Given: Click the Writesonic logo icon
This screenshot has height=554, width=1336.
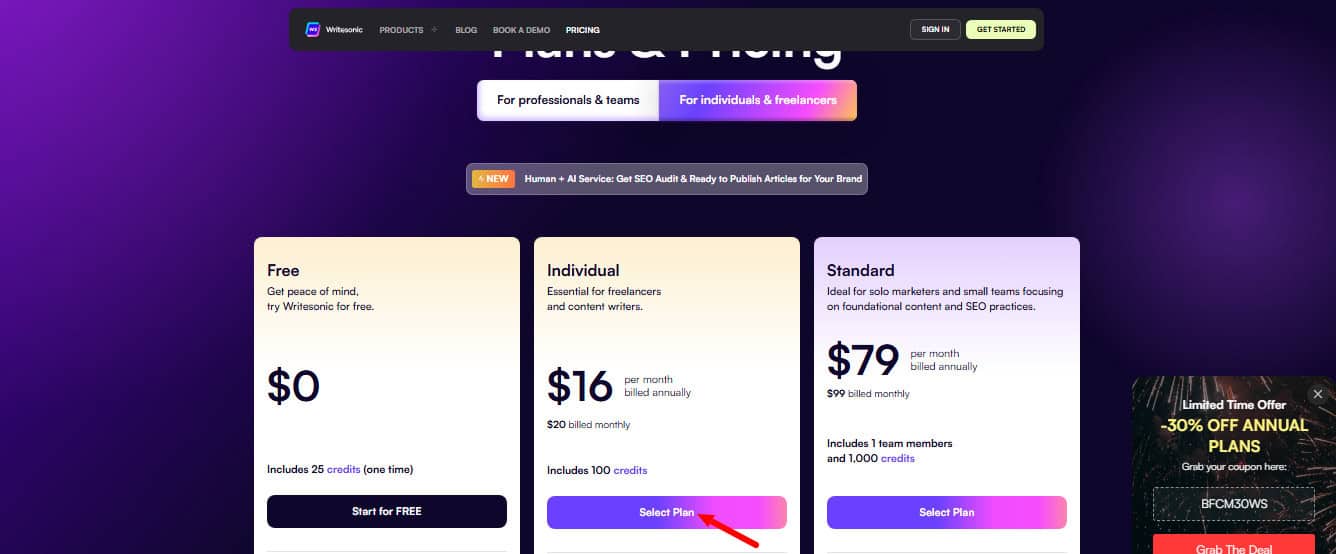Looking at the screenshot, I should [x=312, y=30].
